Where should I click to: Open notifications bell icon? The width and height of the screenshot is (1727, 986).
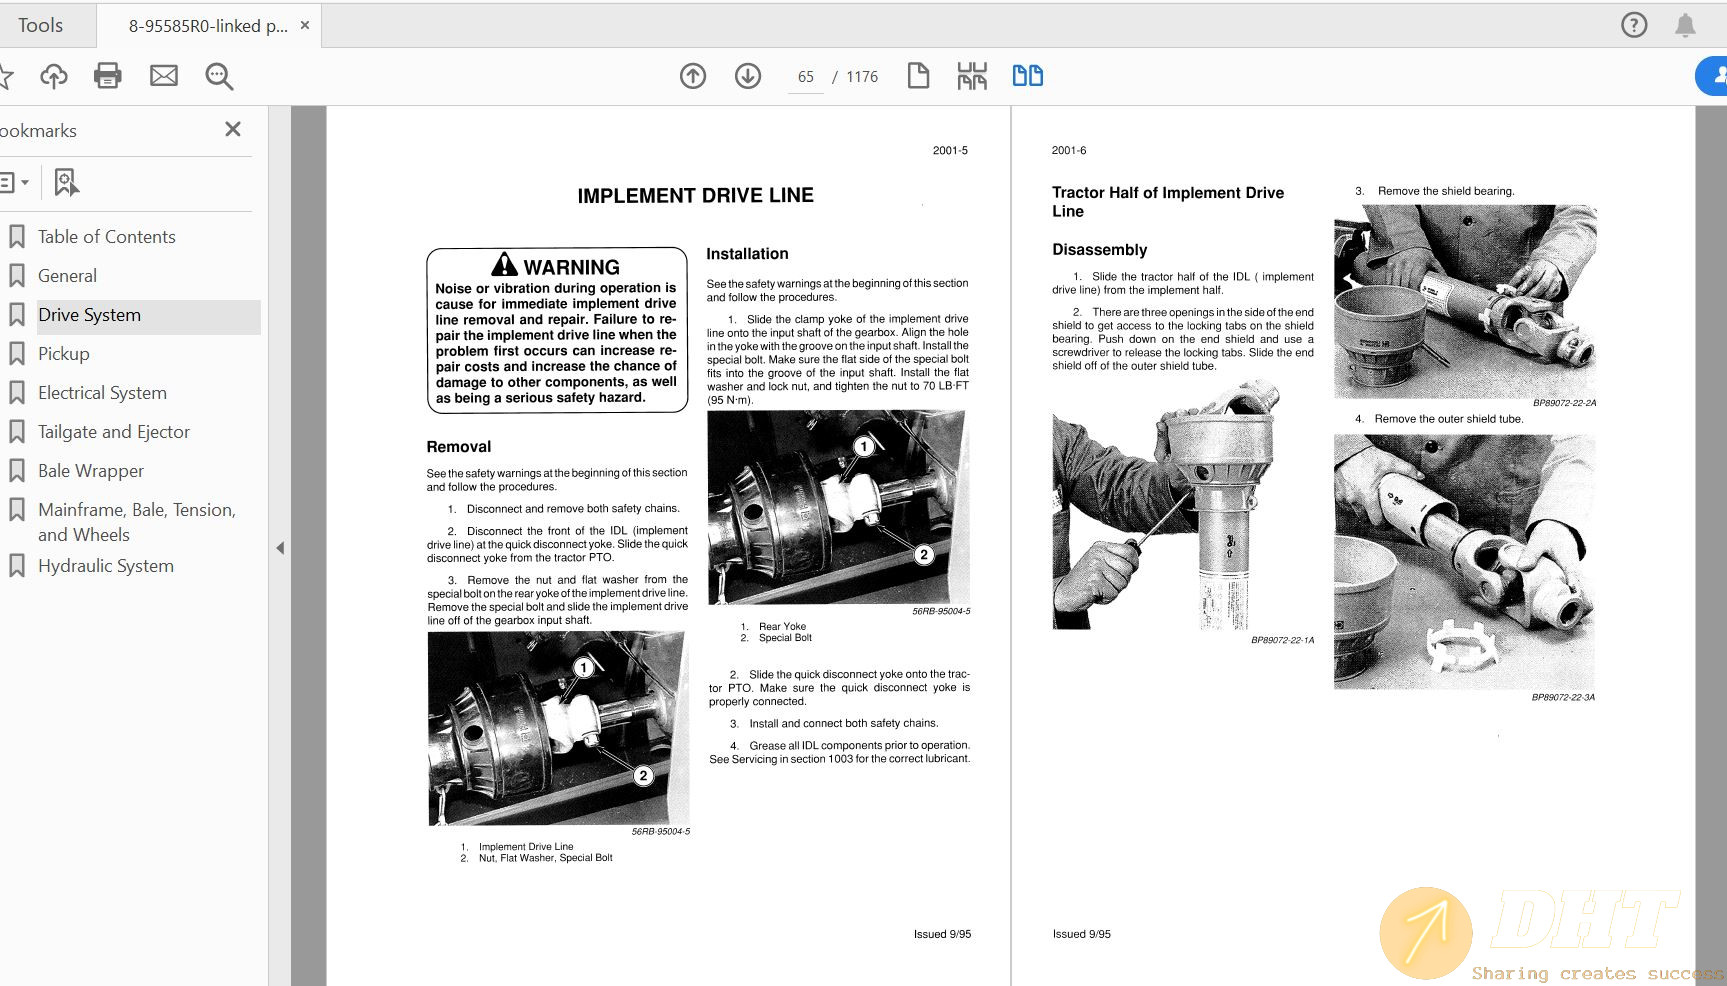[1685, 25]
